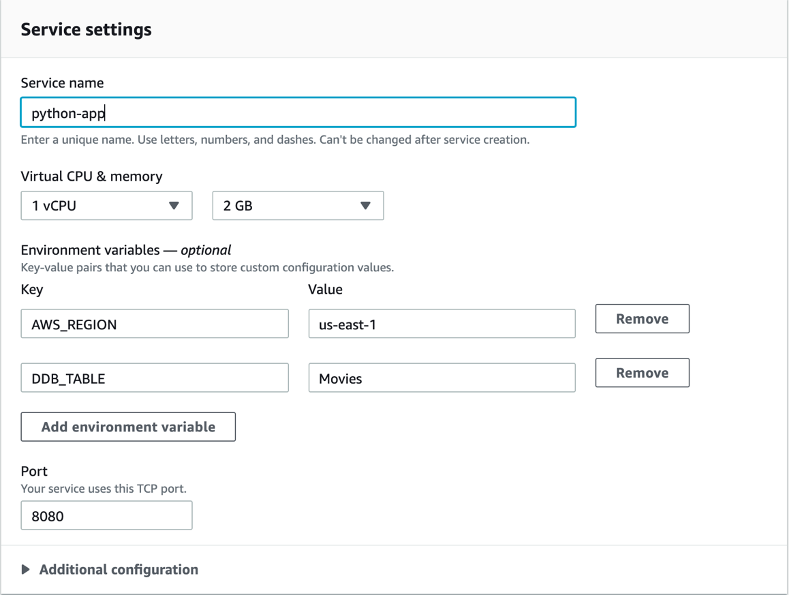The image size is (789, 595).
Task: Select the DDB_TABLE key field
Action: tap(154, 378)
